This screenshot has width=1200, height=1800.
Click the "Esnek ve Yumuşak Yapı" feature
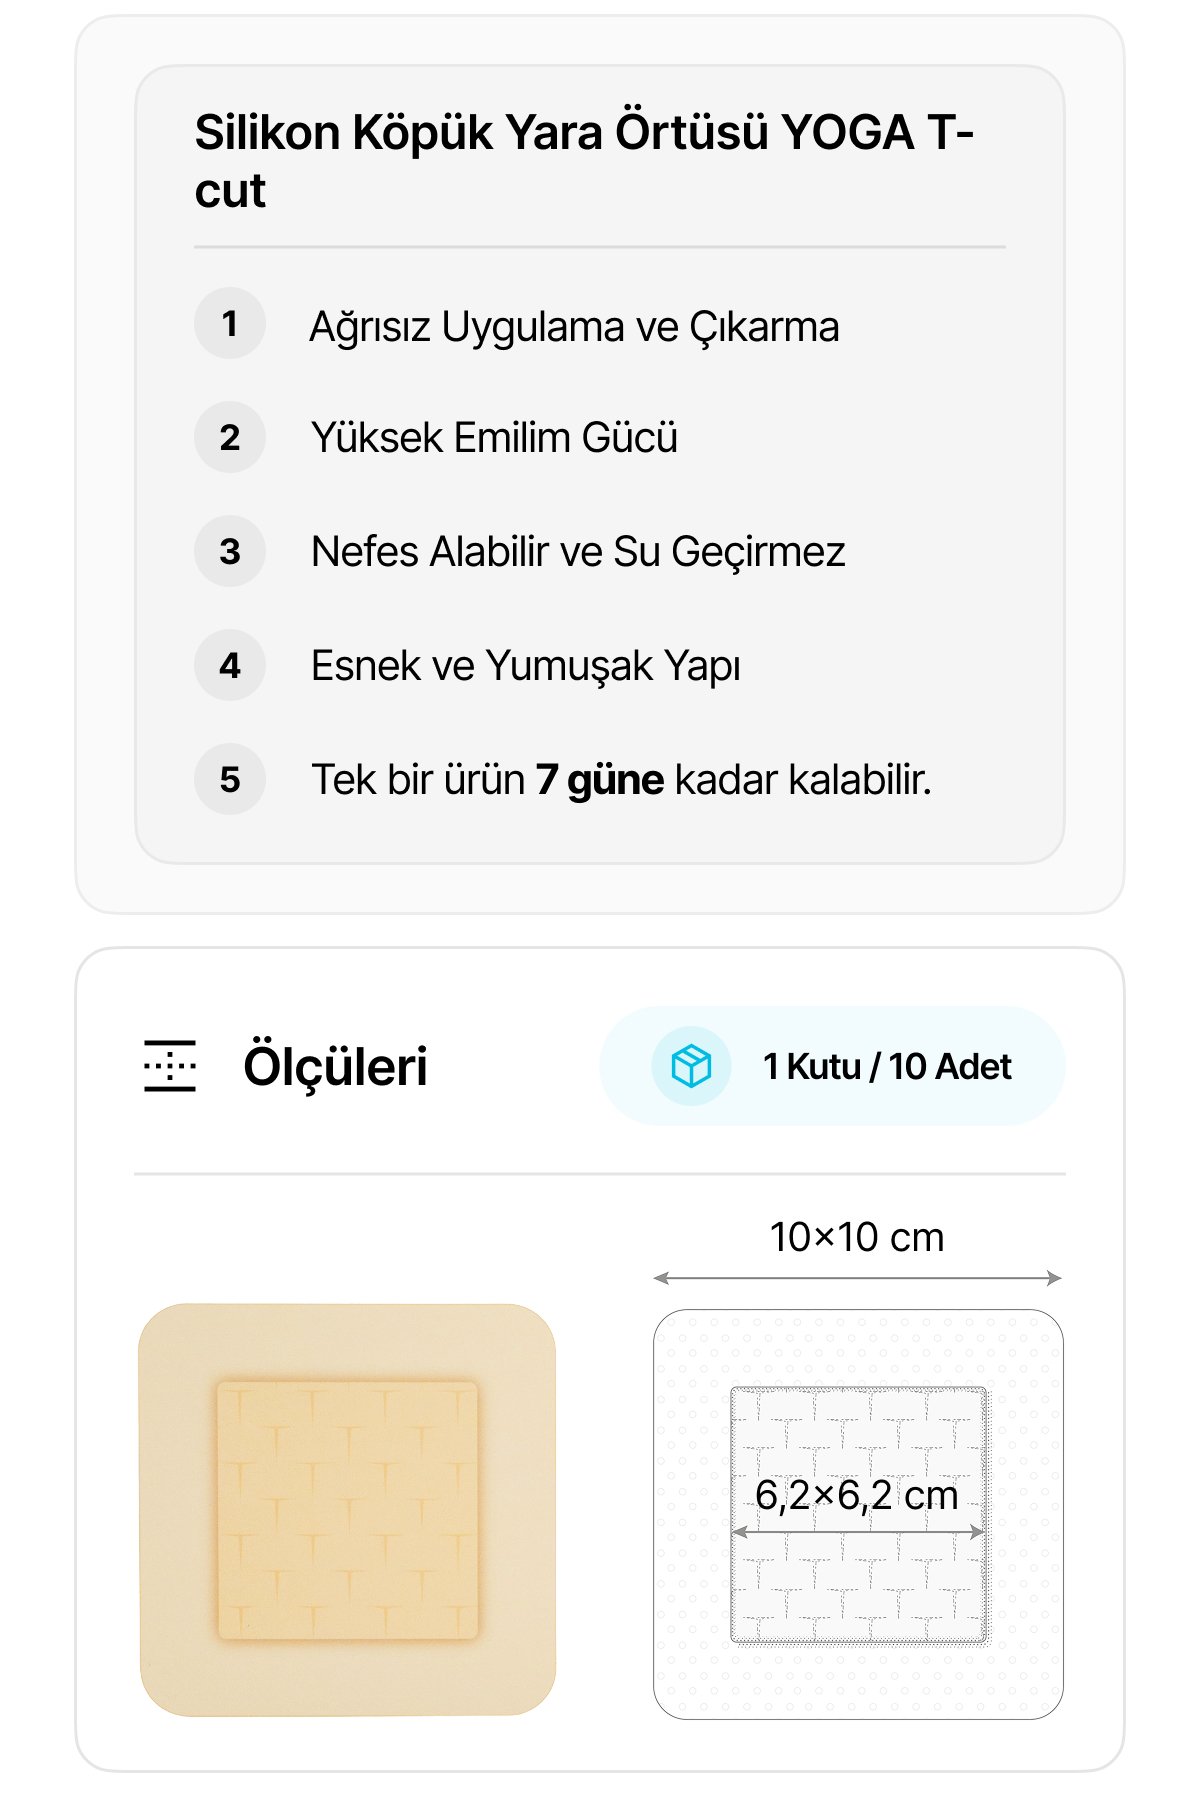[526, 666]
